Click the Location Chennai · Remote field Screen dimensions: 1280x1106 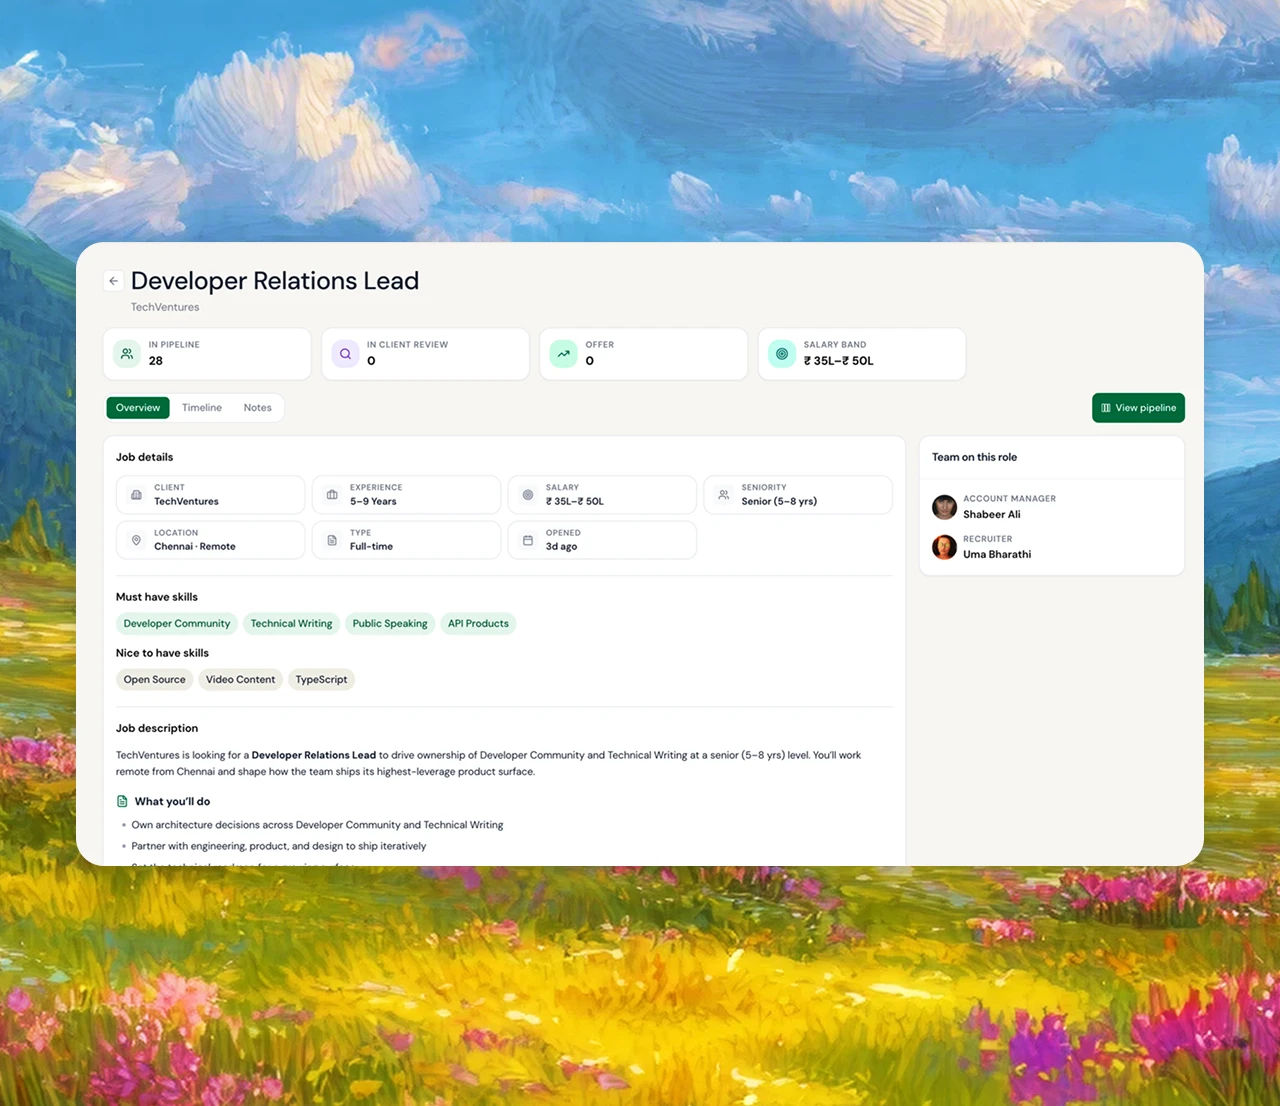coord(211,540)
